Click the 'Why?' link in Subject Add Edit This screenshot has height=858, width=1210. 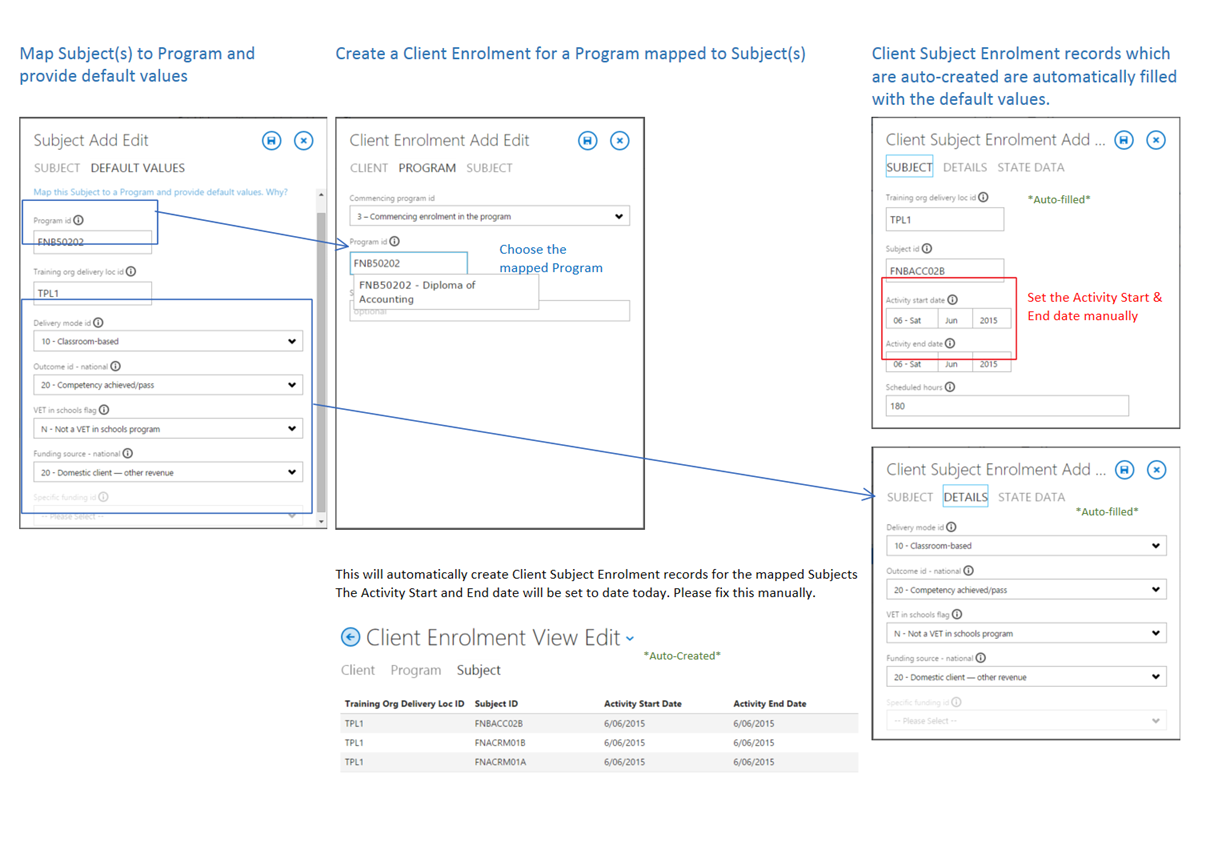(276, 192)
